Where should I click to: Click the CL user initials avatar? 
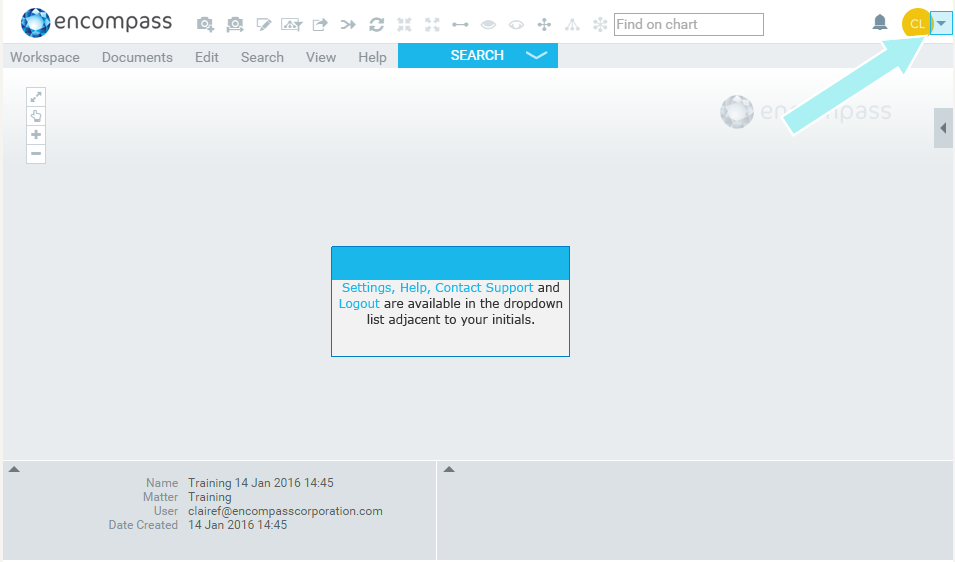click(917, 24)
